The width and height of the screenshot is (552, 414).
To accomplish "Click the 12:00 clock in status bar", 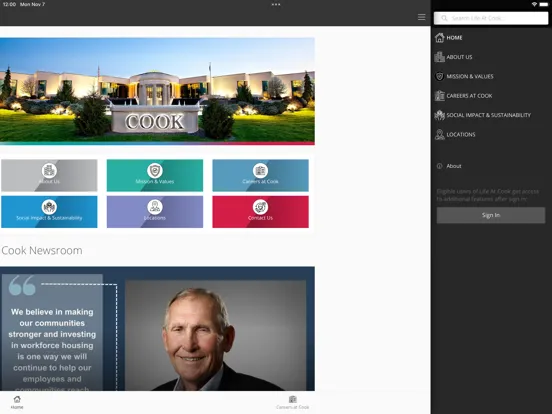I will pyautogui.click(x=9, y=4).
